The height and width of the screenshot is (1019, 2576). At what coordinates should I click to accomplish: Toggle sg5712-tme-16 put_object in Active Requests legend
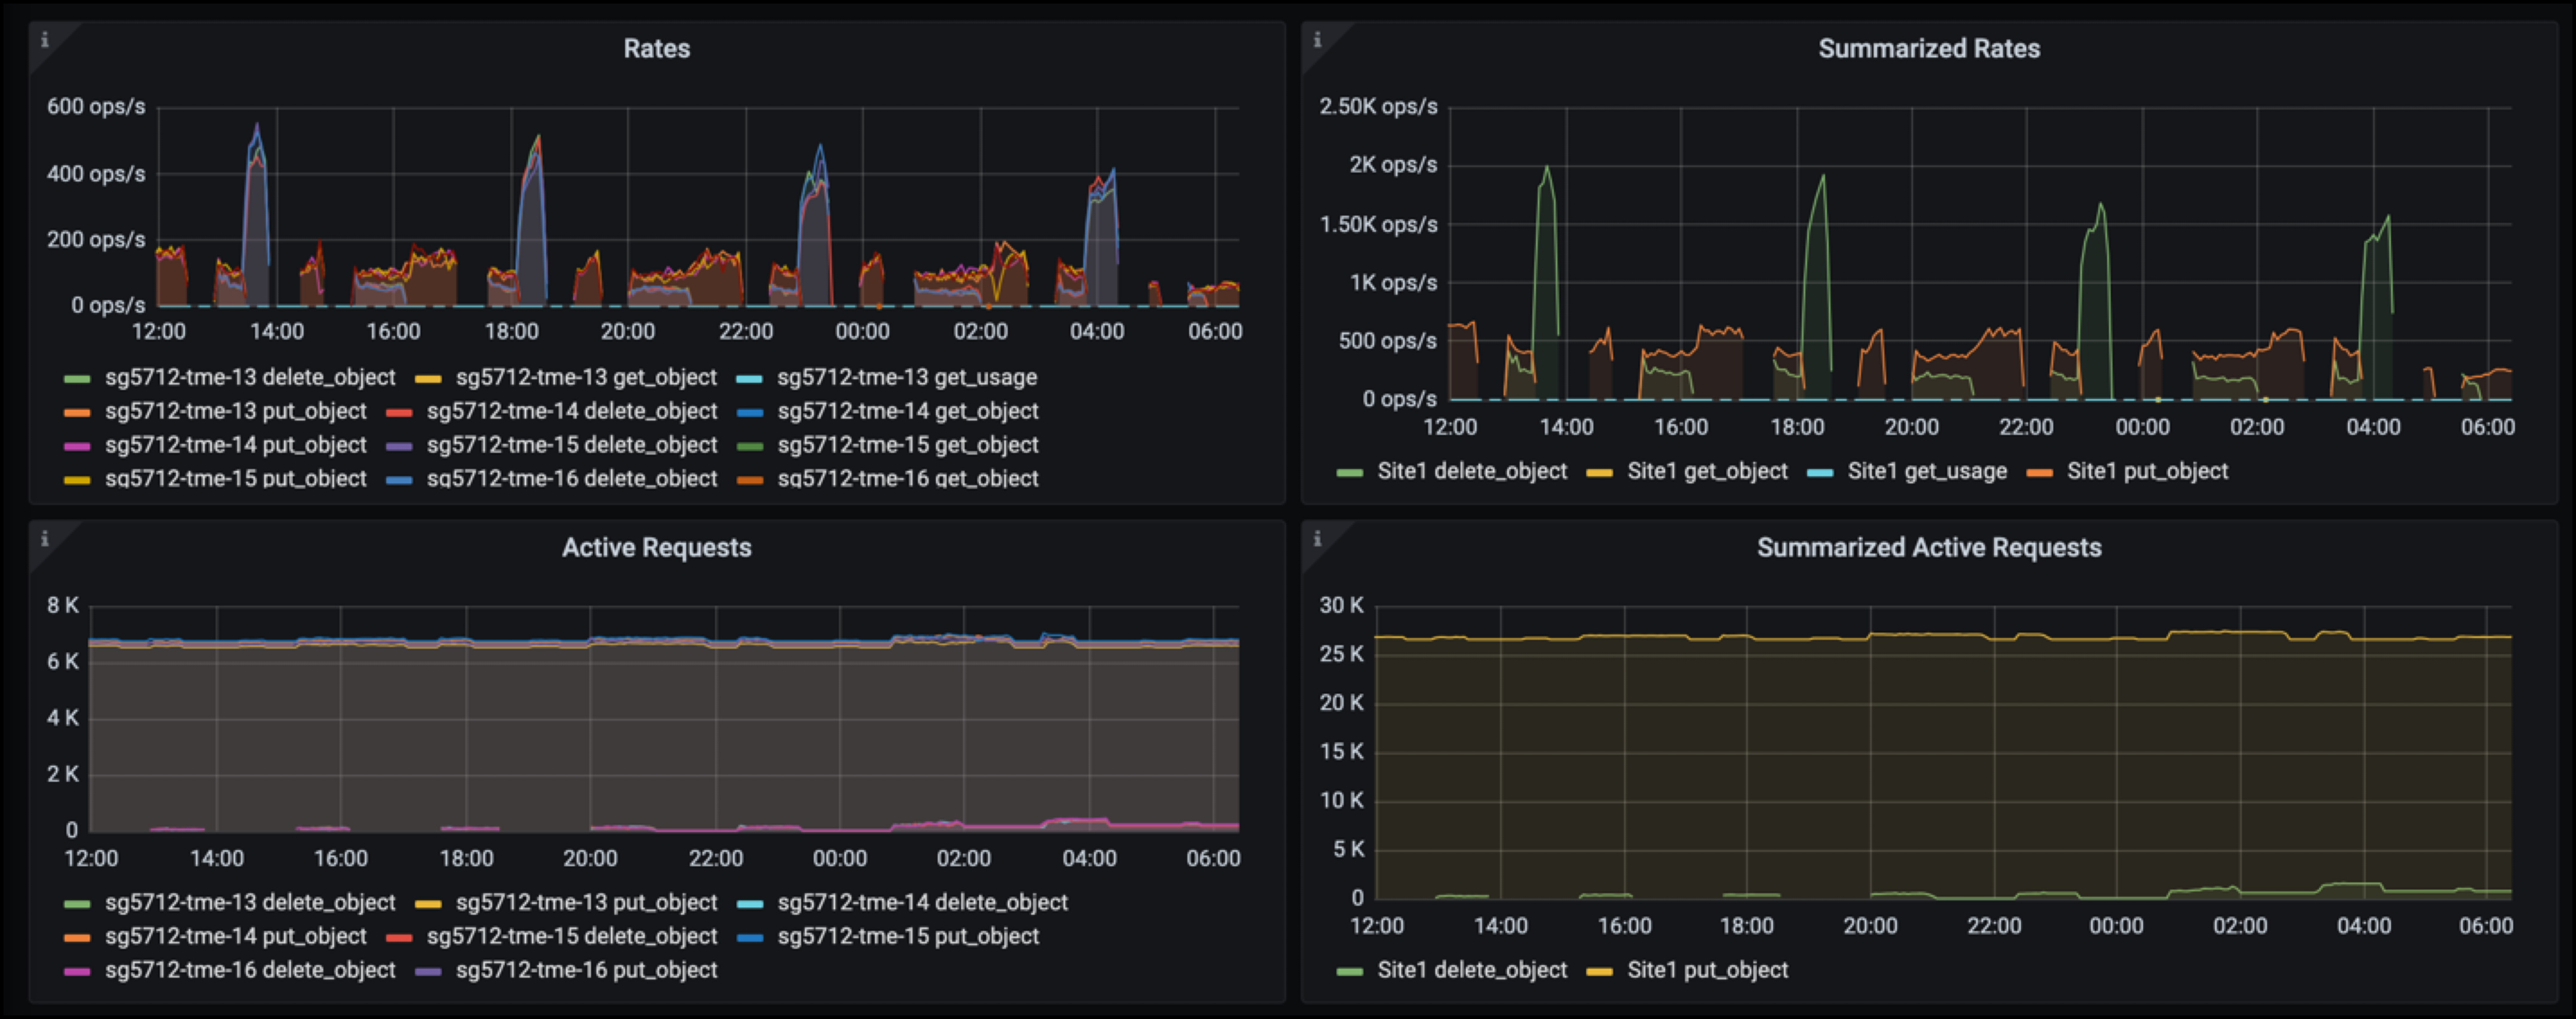(586, 970)
